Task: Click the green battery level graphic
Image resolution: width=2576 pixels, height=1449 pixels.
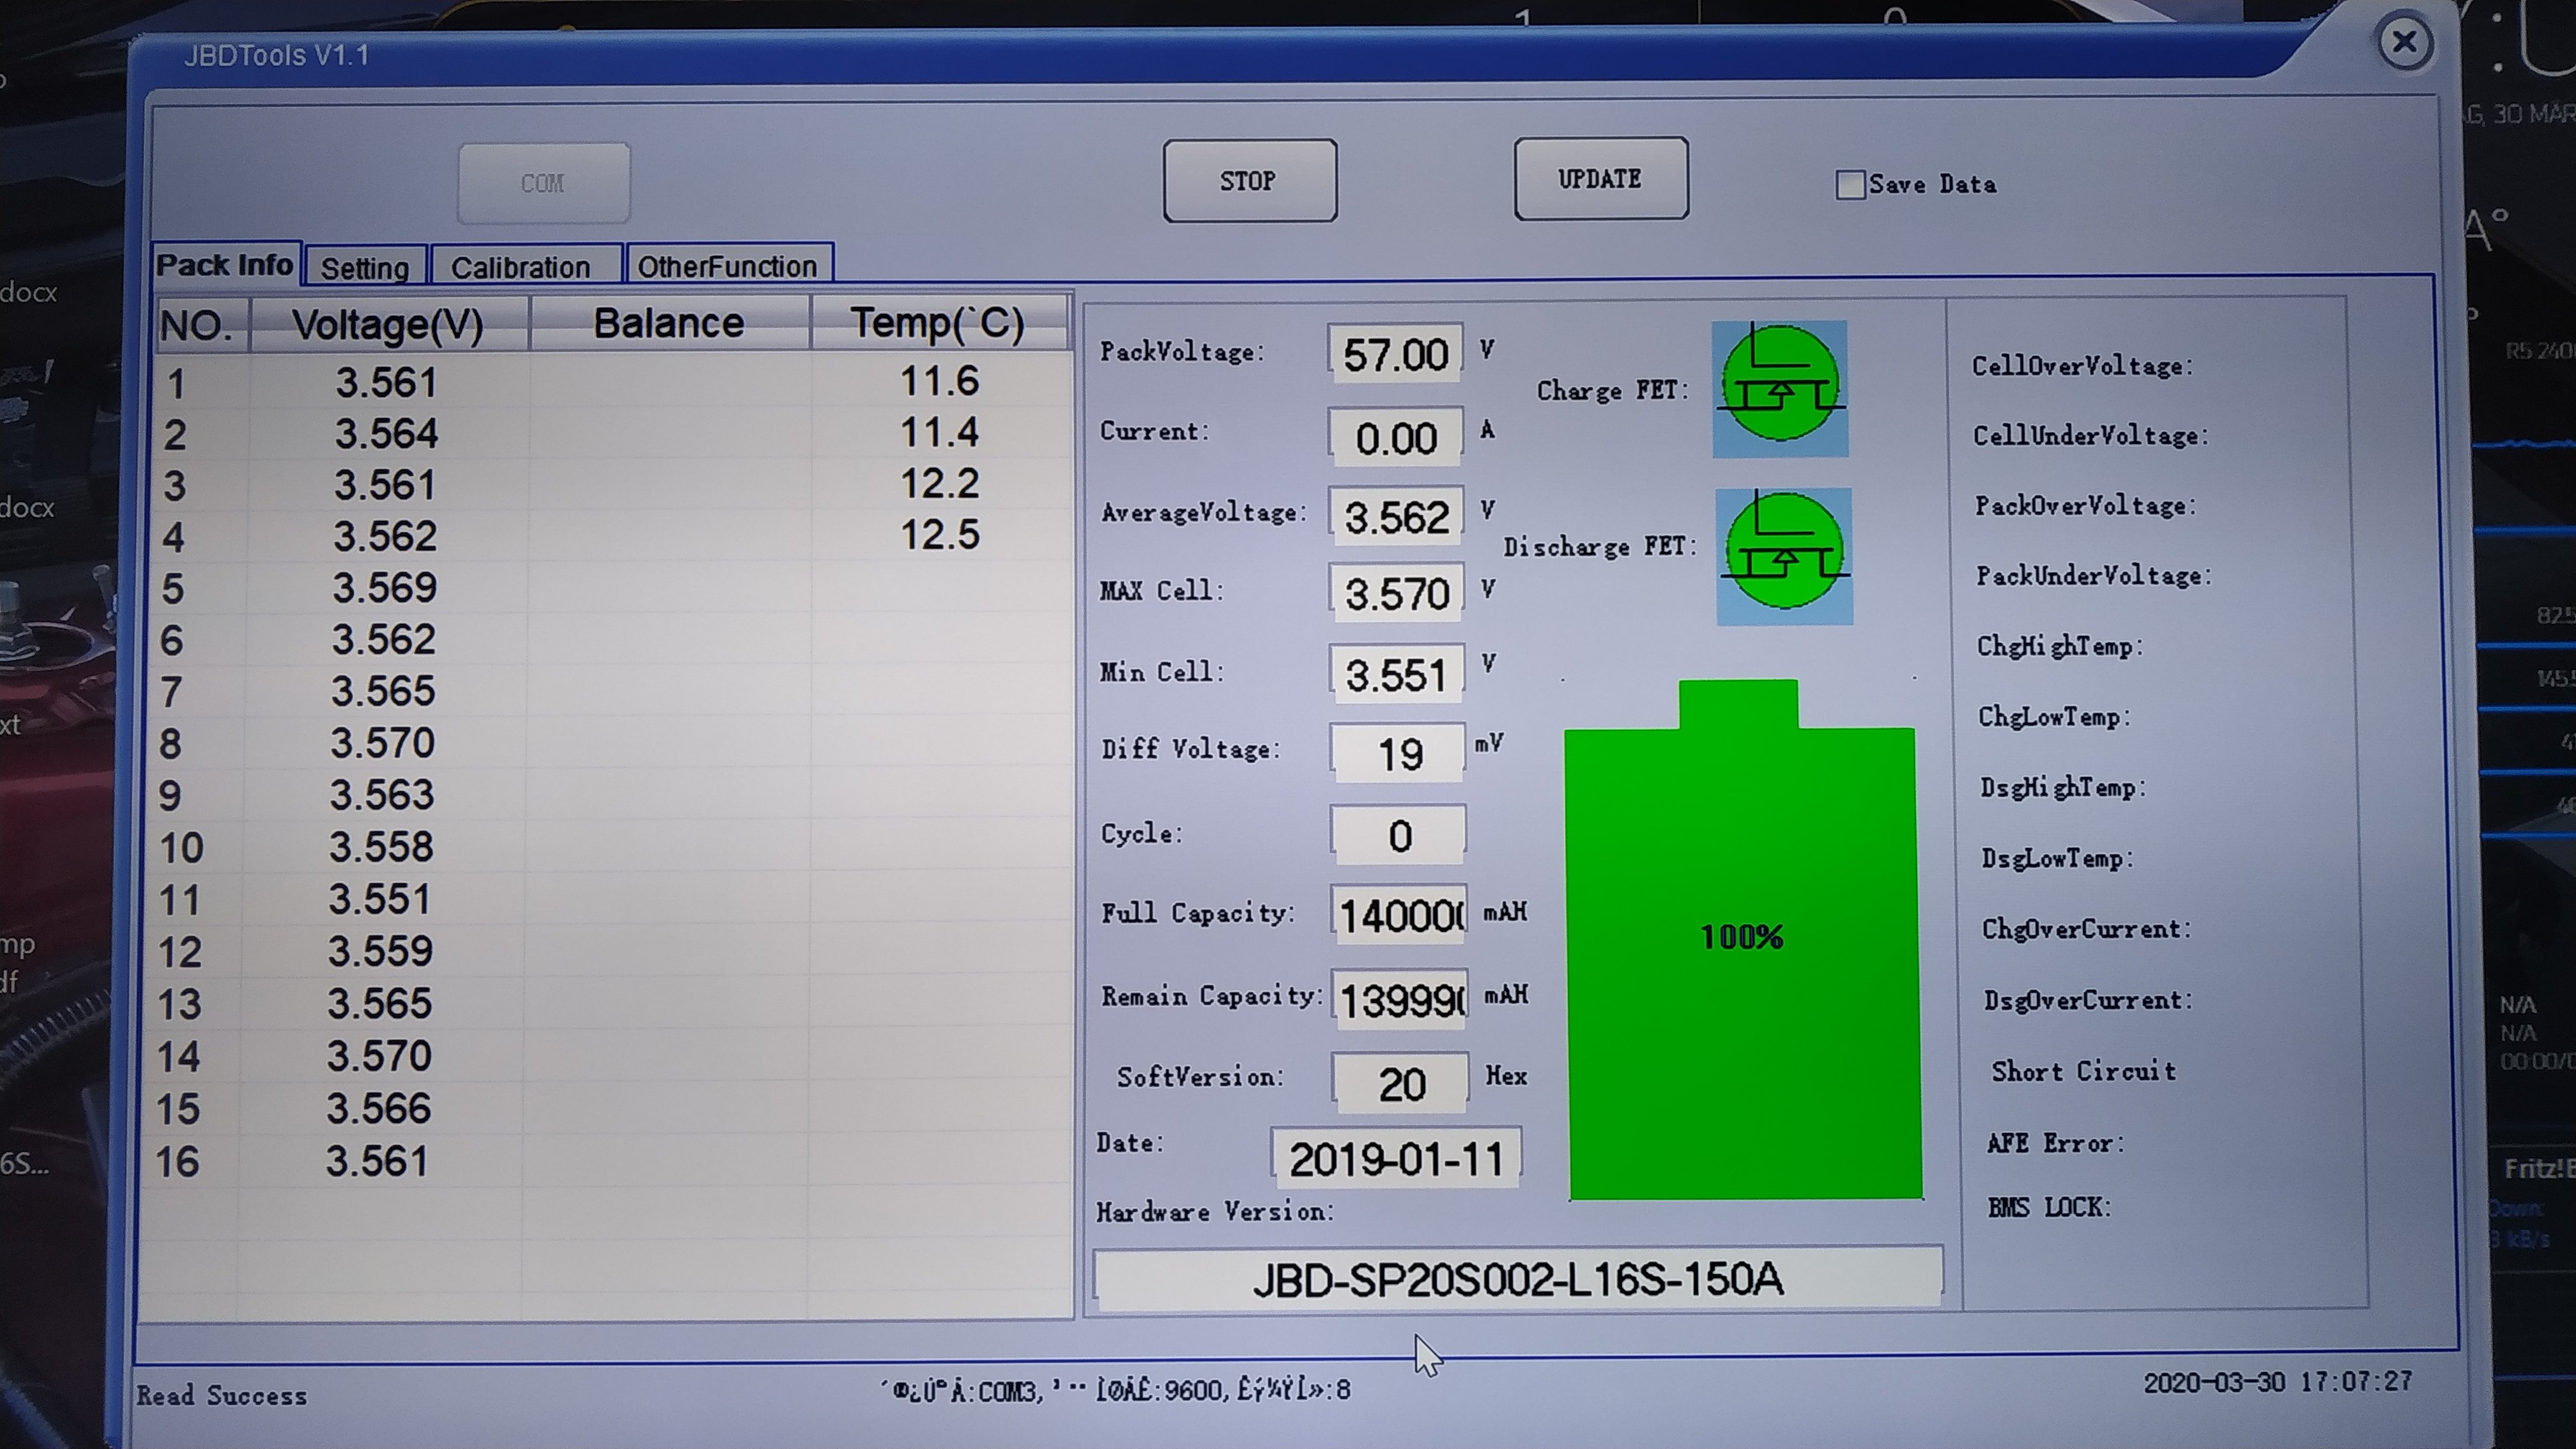Action: (1742, 960)
